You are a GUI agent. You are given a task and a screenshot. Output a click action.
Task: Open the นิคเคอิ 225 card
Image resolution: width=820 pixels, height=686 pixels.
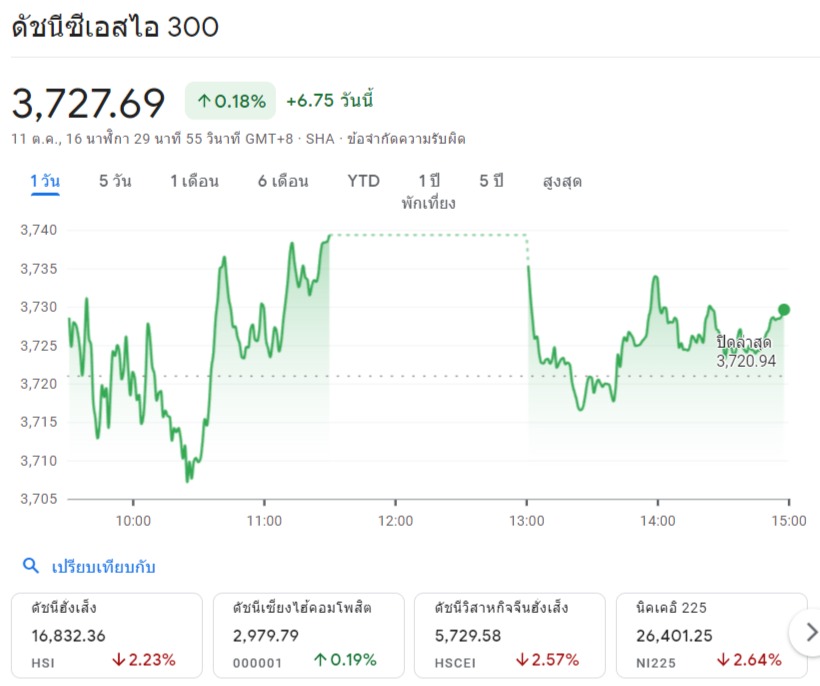point(711,634)
